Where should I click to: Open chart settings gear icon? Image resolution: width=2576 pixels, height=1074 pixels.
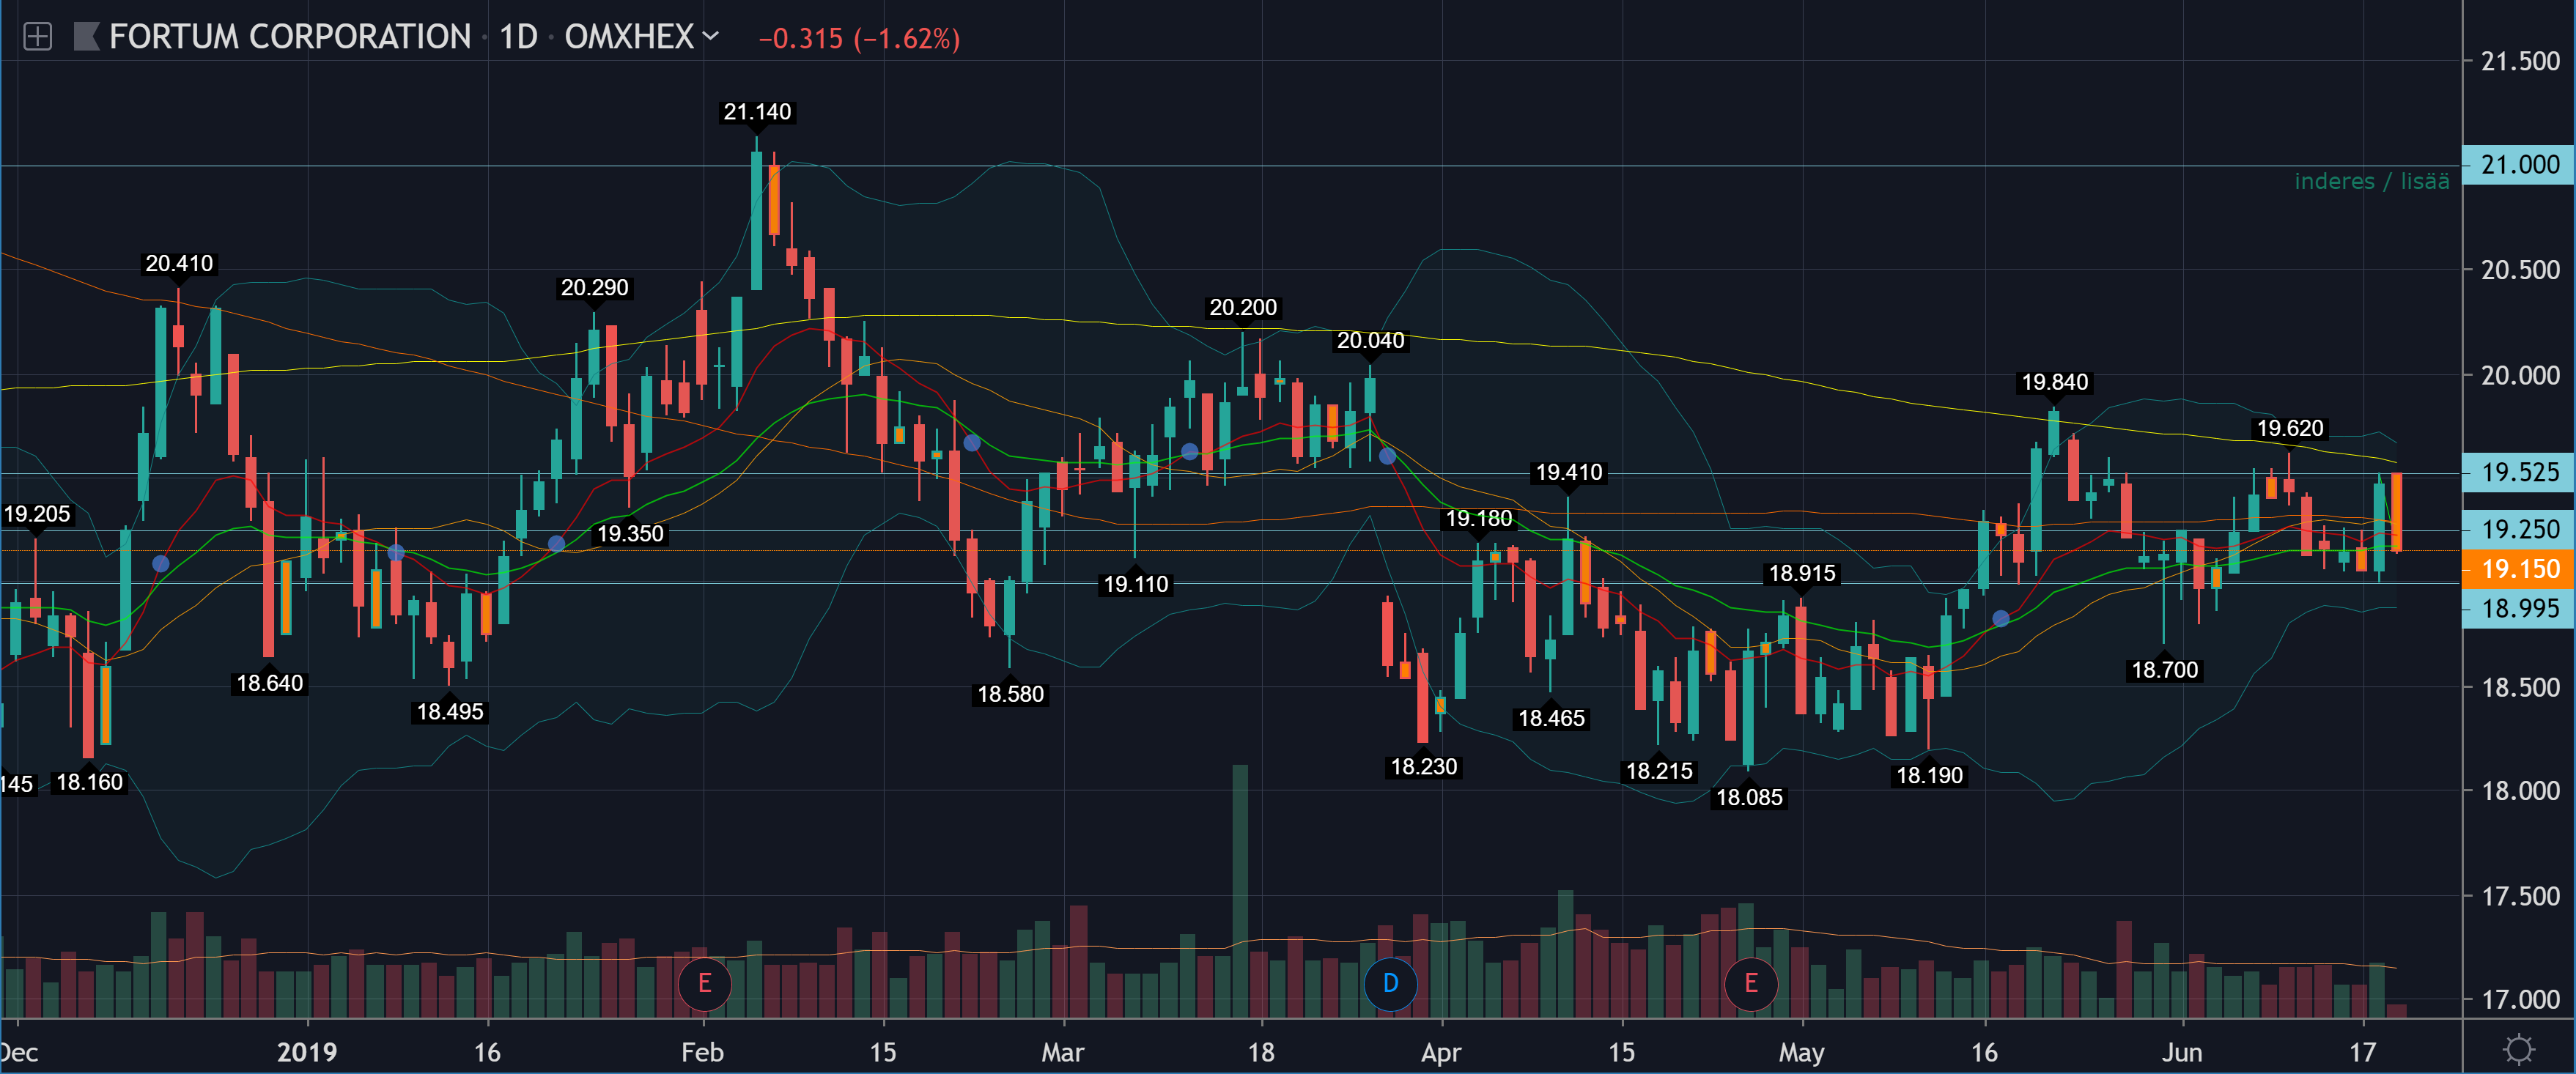click(x=2518, y=1049)
